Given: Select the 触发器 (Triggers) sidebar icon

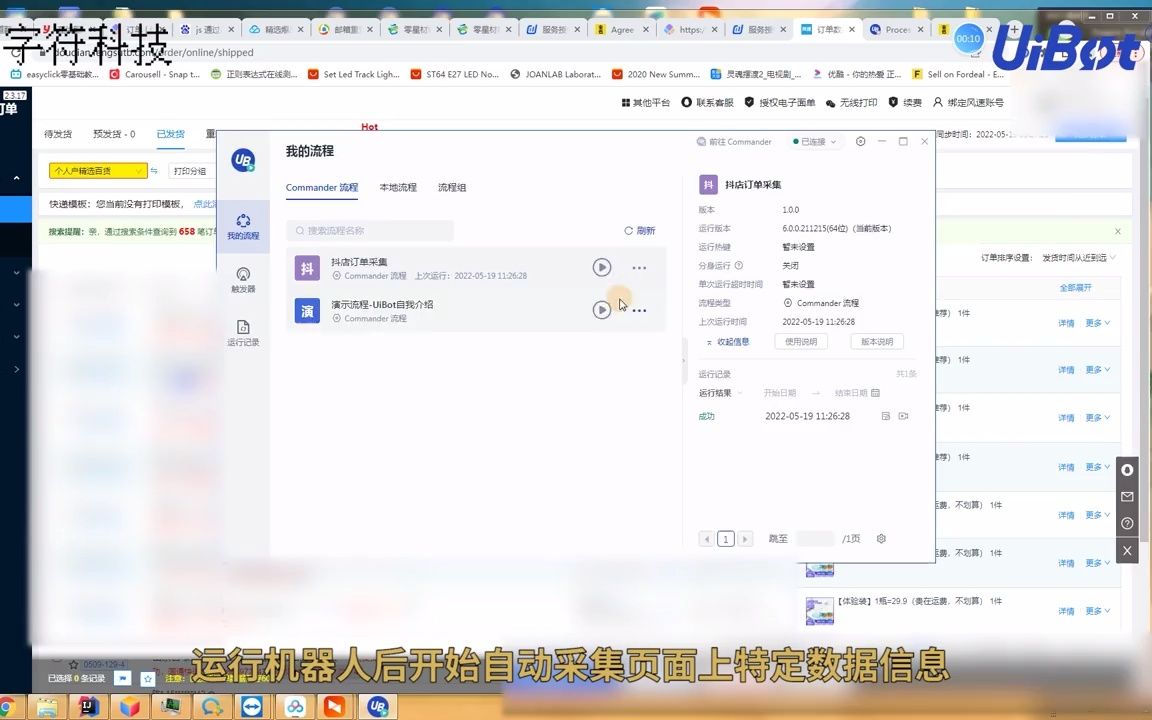Looking at the screenshot, I should 243,279.
